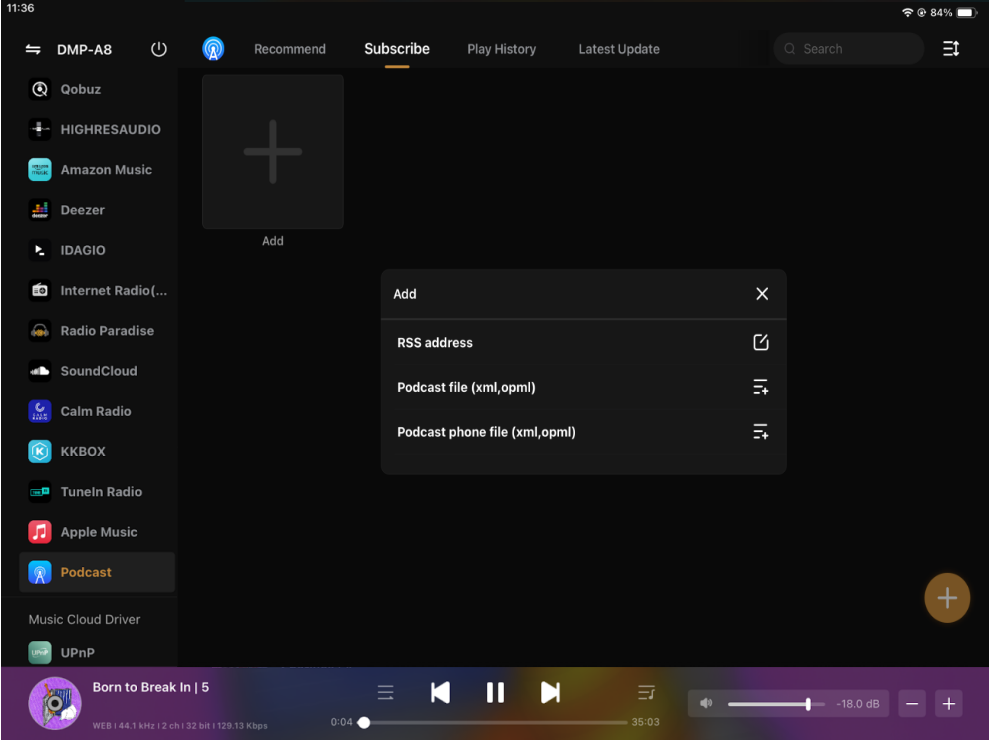Mute the volume speaker icon
The image size is (989, 740).
point(706,703)
